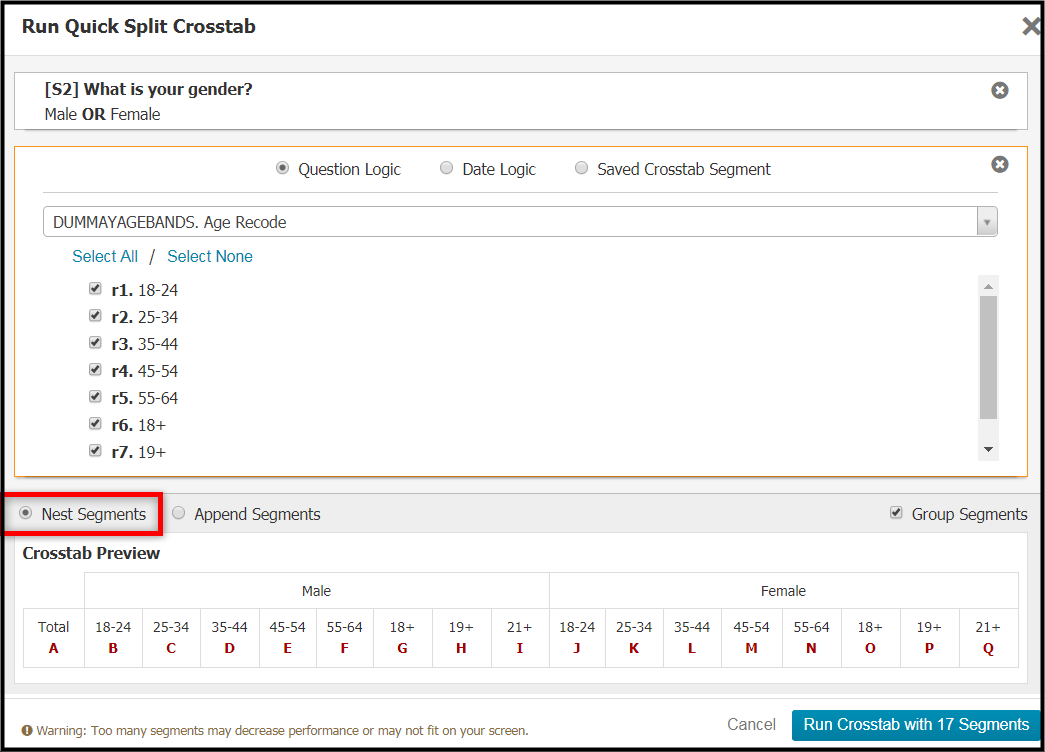Viewport: 1045px width, 752px height.
Task: Click the 21+ I preview column
Action: tap(520, 637)
